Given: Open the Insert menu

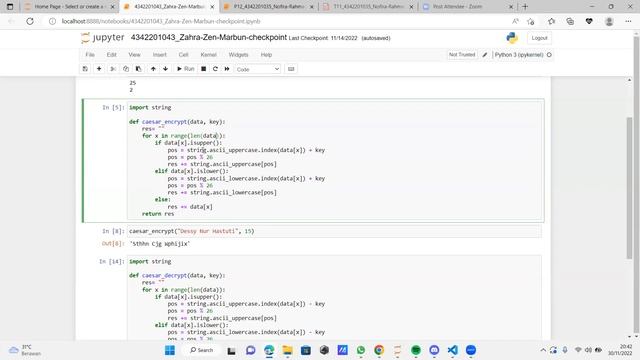Looking at the screenshot, I should click(160, 55).
